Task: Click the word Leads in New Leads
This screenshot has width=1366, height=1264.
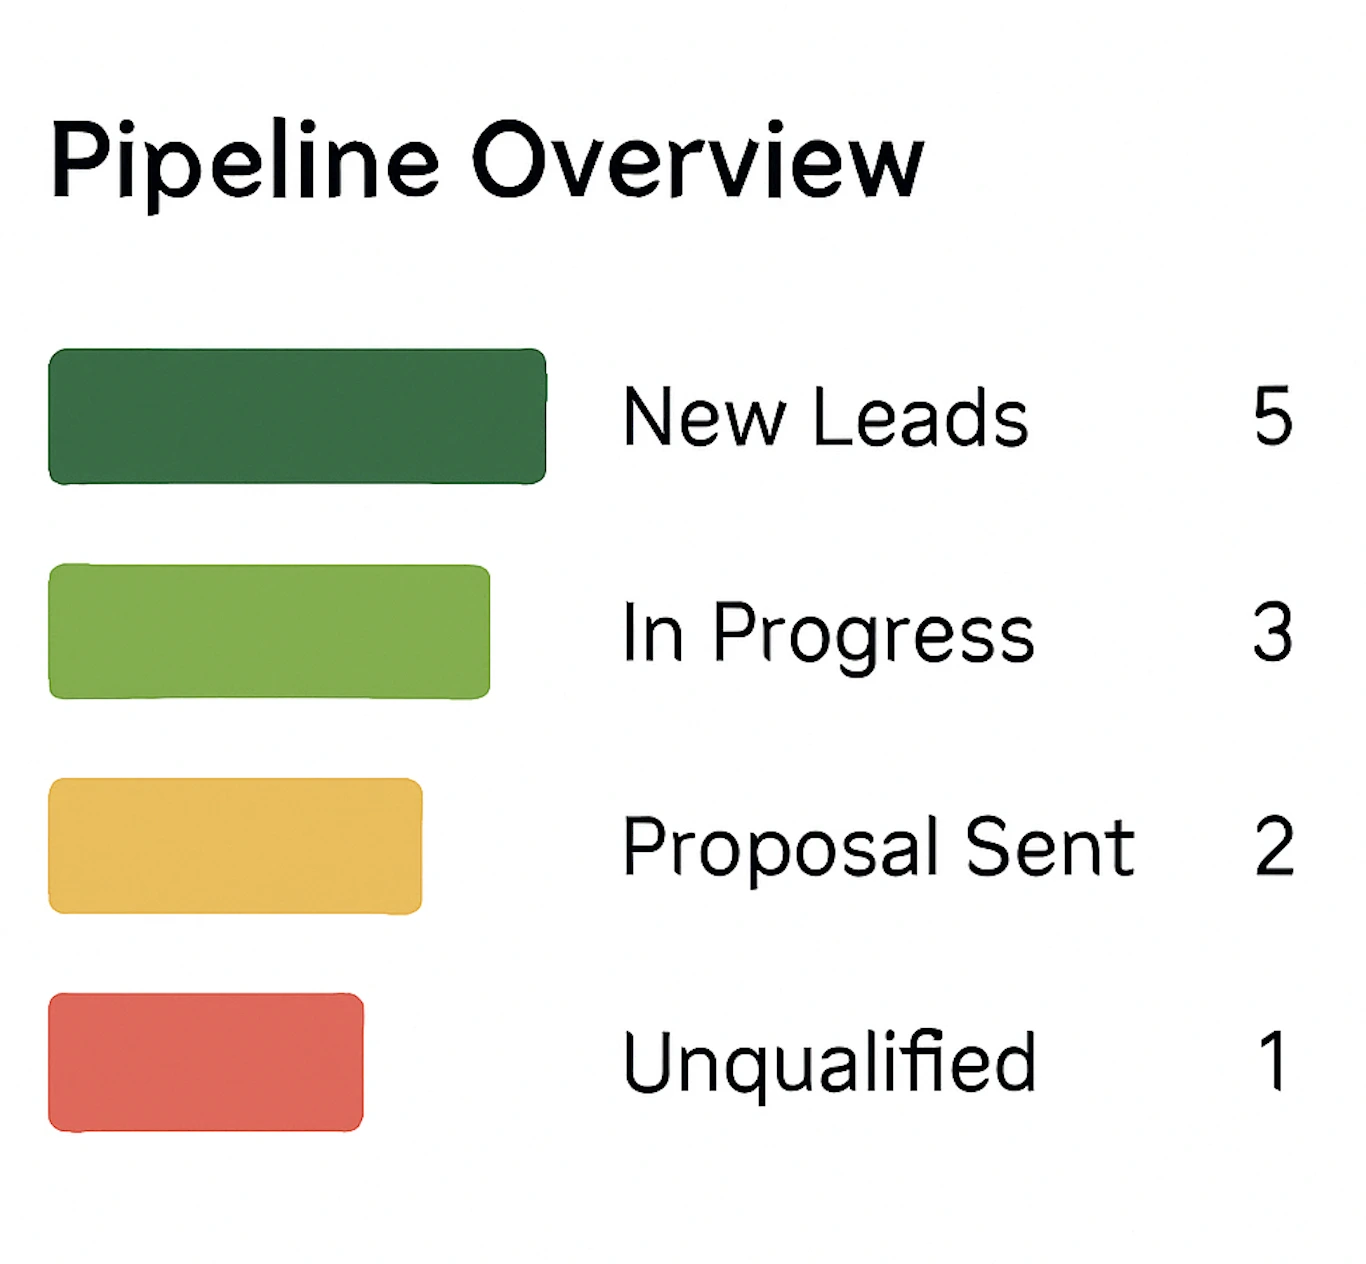Action: pos(920,417)
